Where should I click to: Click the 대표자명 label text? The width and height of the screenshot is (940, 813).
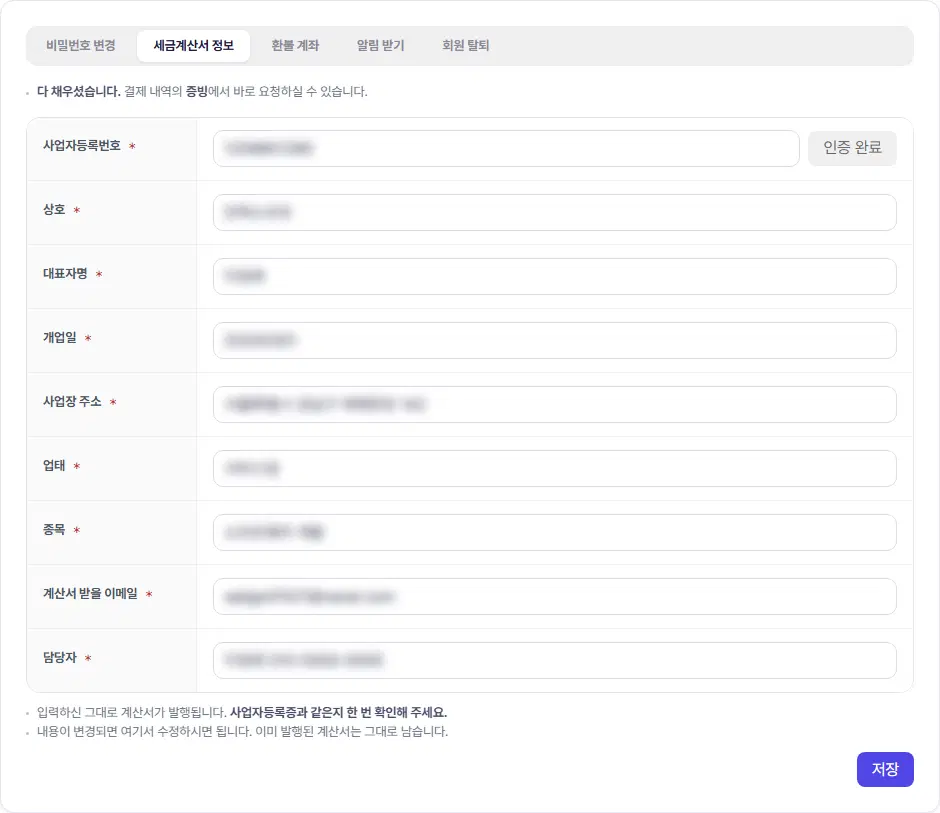point(65,274)
